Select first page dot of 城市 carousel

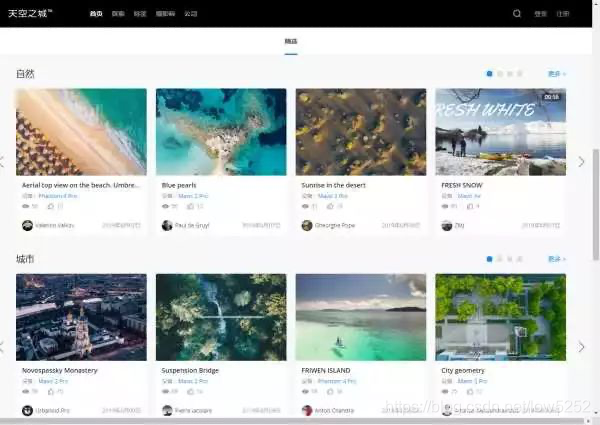489,259
